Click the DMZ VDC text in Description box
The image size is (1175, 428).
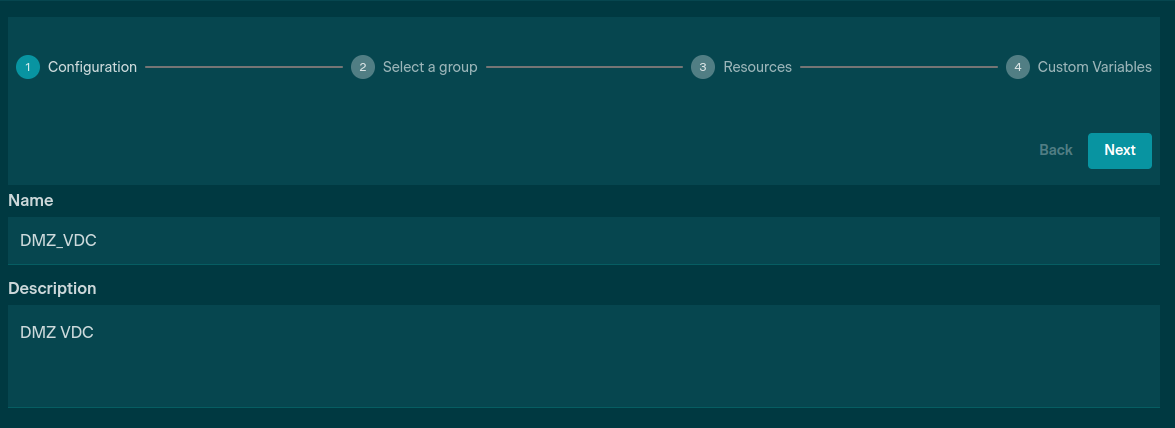57,333
